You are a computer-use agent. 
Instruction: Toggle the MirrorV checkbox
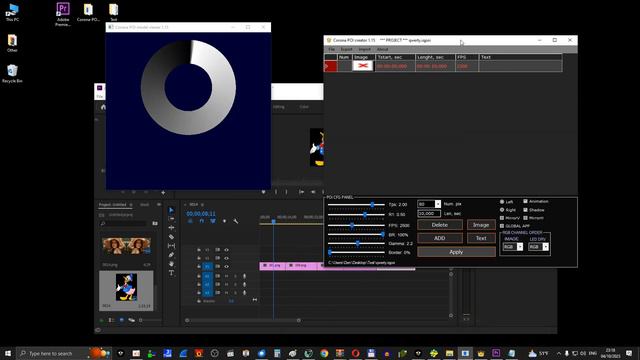pyautogui.click(x=502, y=218)
